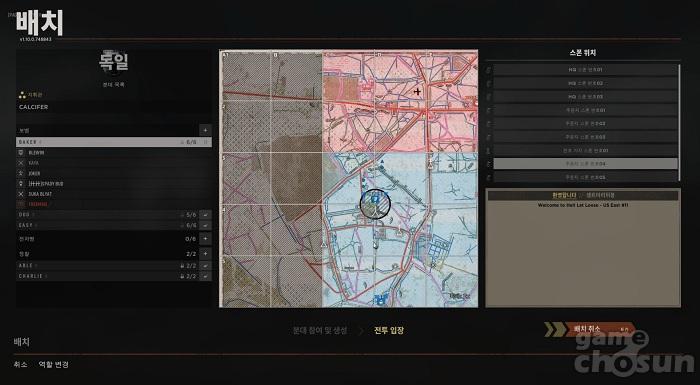Click icon left of 주둔지 스폰 번호 03
The width and height of the screenshot is (700, 385).
(489, 137)
